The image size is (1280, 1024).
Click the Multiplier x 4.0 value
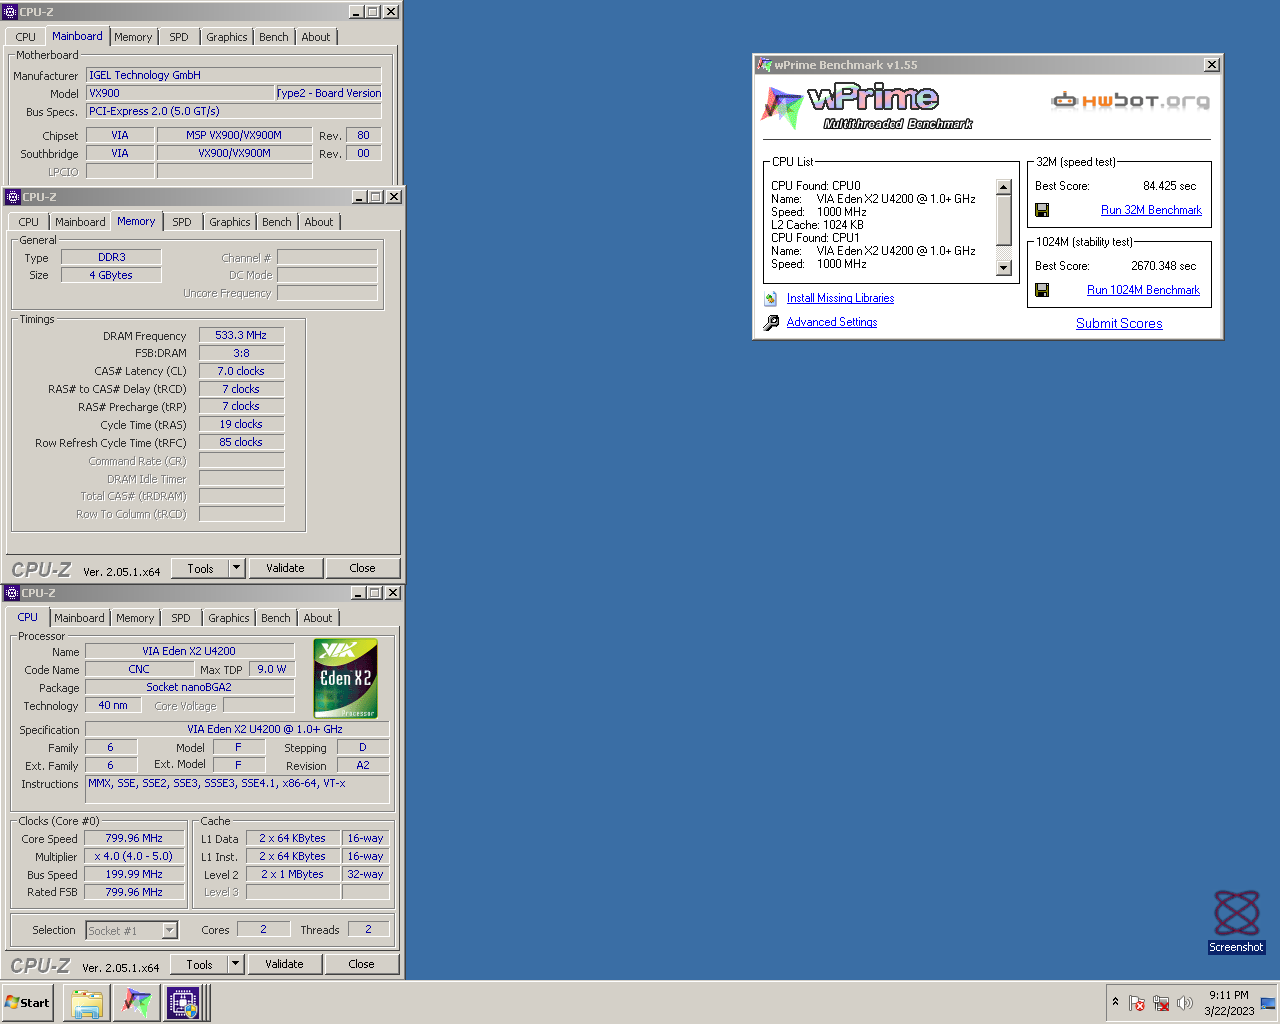[x=134, y=856]
